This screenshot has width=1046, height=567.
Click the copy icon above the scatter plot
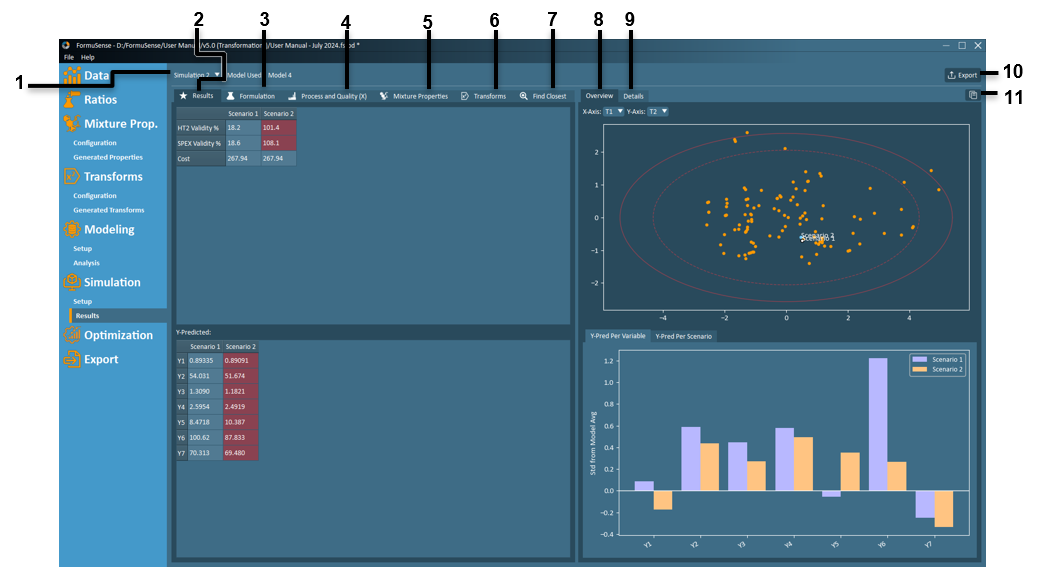pos(972,96)
